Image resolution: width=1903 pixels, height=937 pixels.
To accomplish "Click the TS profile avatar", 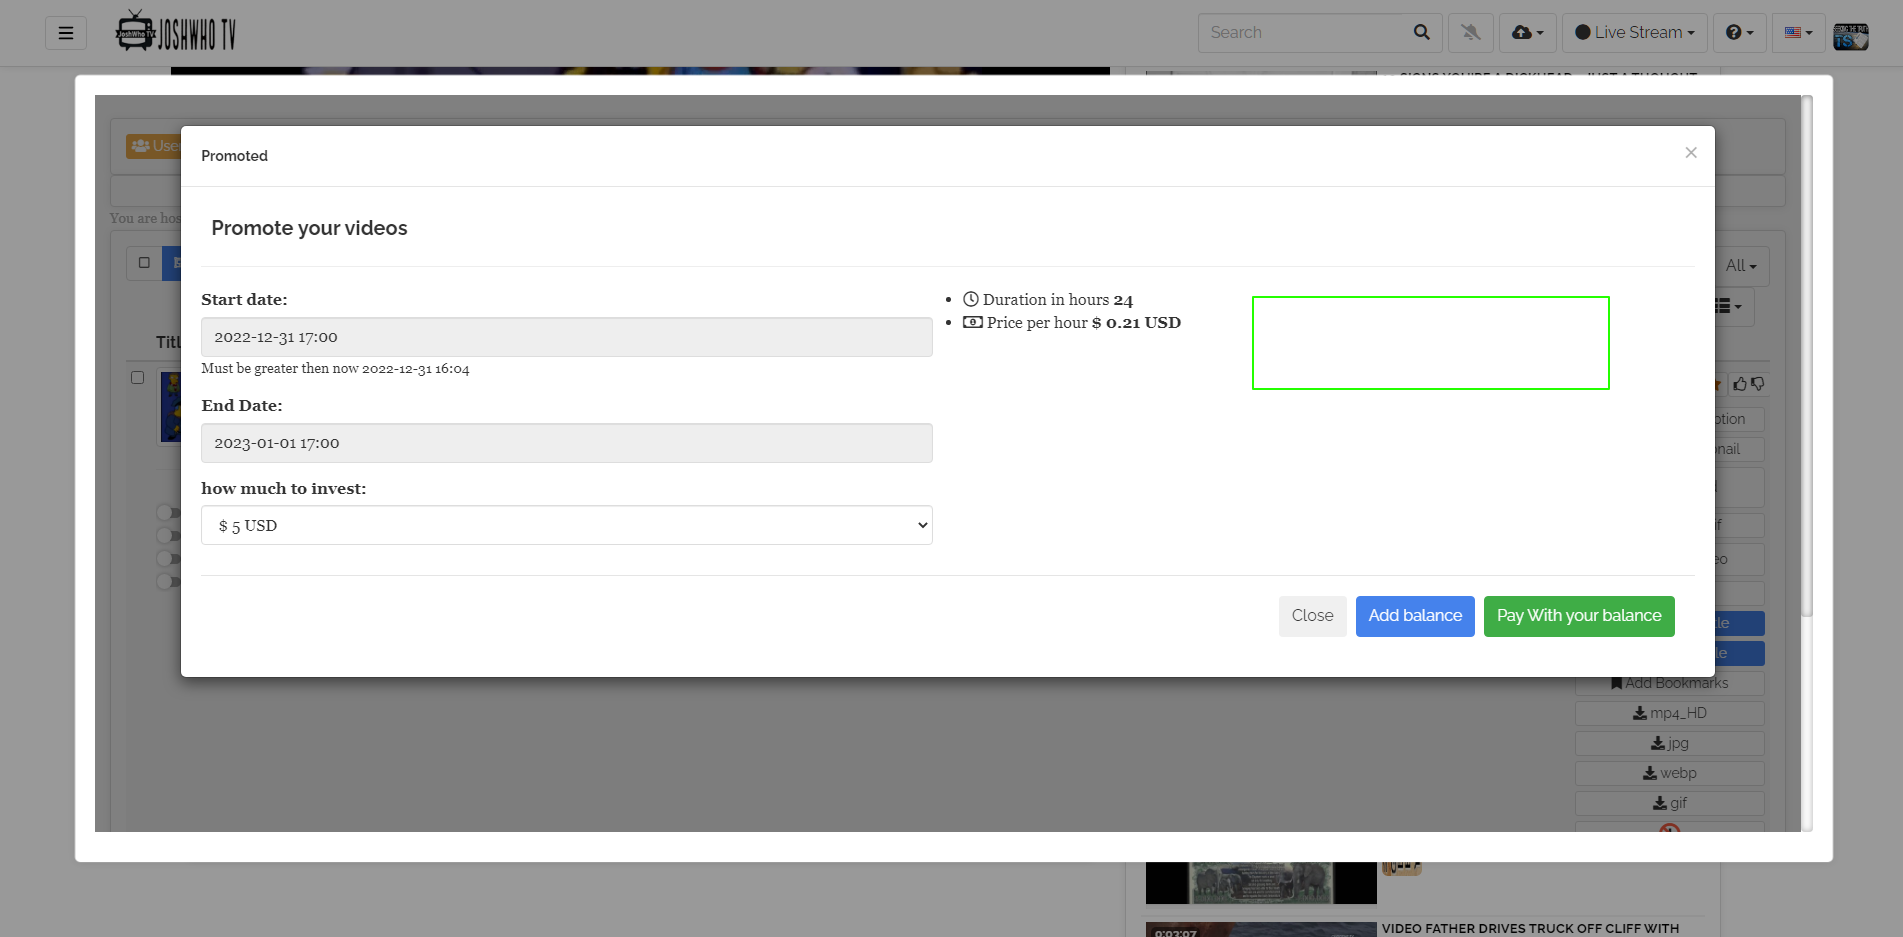I will [x=1851, y=35].
